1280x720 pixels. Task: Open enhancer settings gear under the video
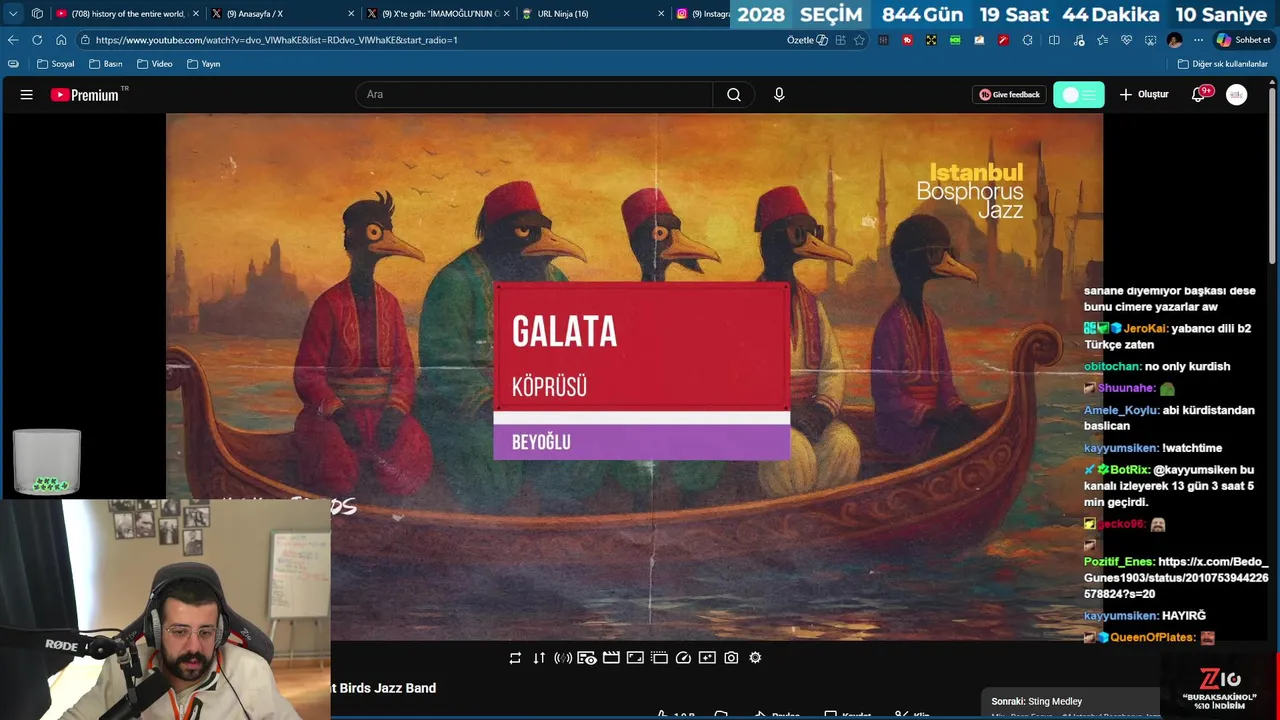click(x=755, y=658)
